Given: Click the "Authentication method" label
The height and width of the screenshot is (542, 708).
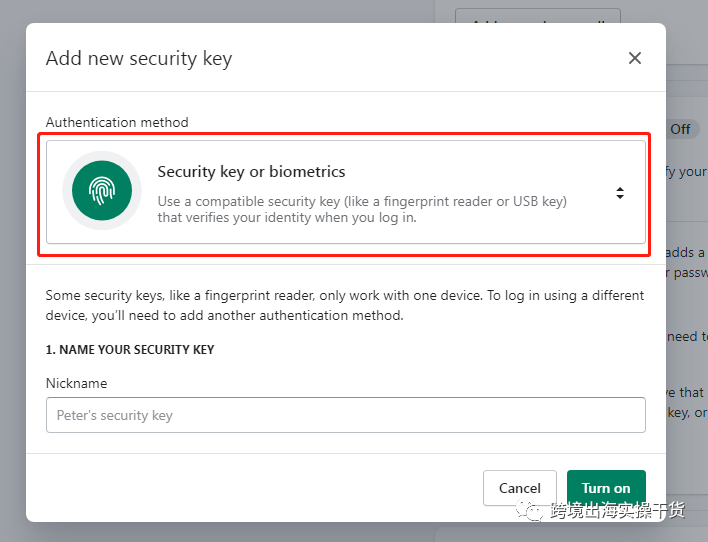Looking at the screenshot, I should coord(117,122).
